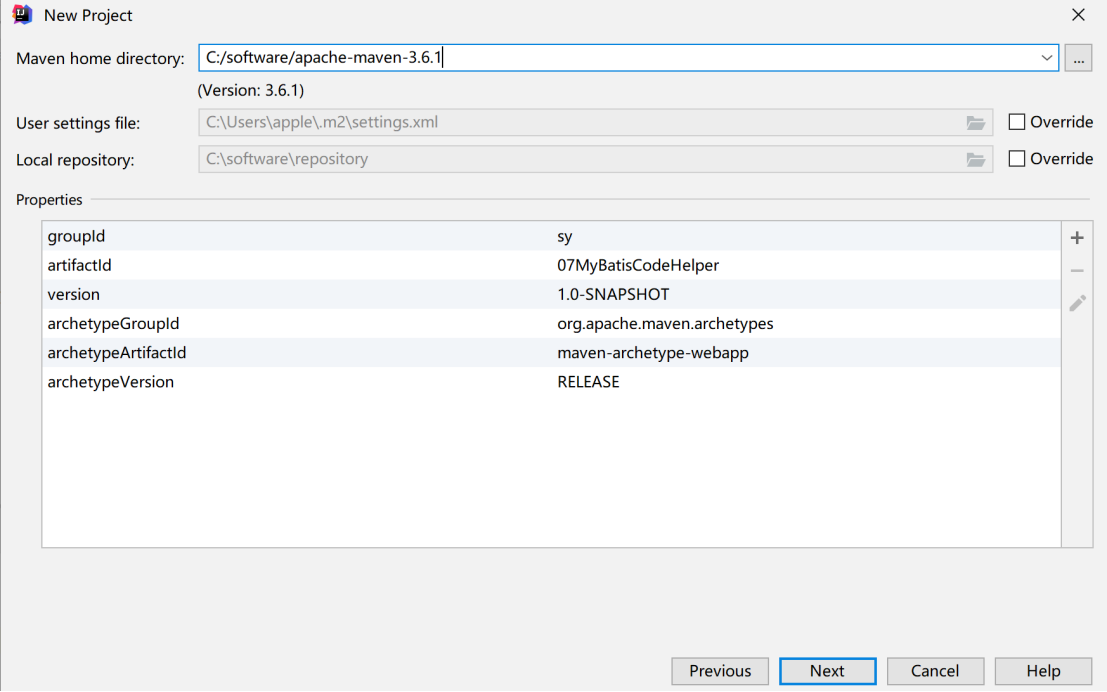Click the value org.apache.maven.archetypes
1107x692 pixels.
(x=665, y=323)
